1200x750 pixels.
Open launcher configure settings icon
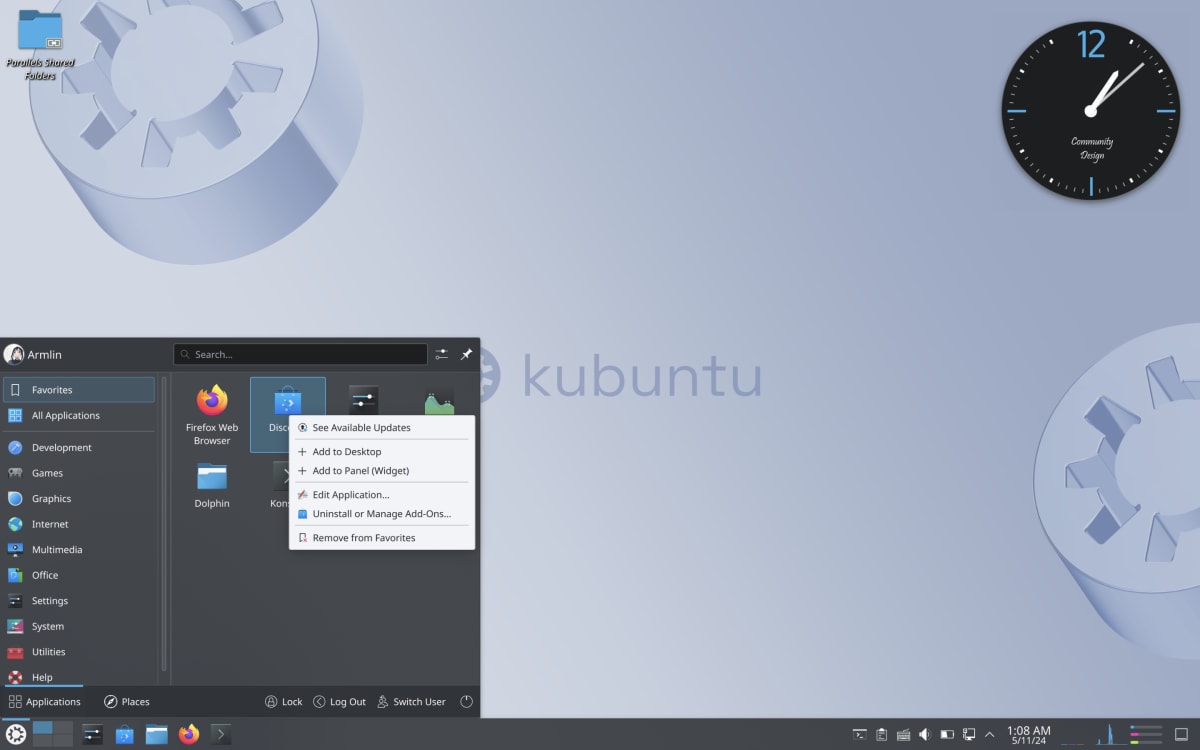[441, 354]
